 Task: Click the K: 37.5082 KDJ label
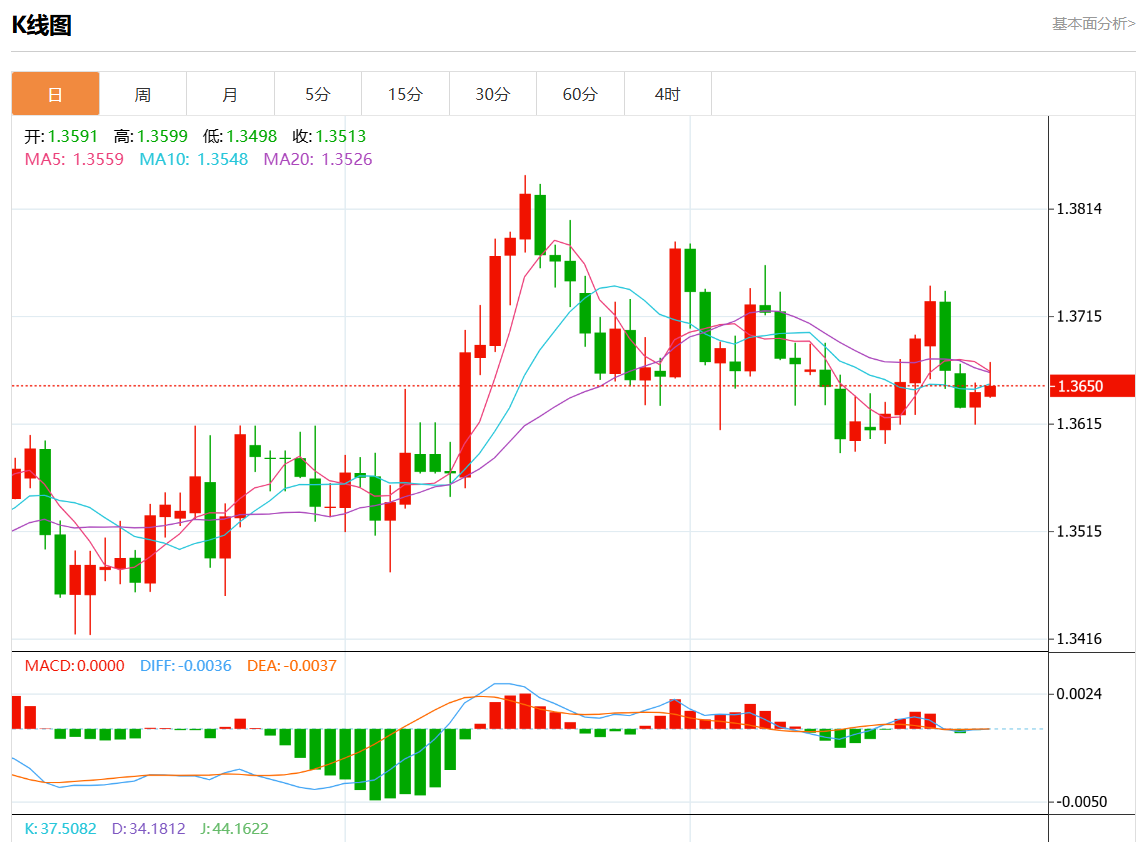(x=61, y=828)
